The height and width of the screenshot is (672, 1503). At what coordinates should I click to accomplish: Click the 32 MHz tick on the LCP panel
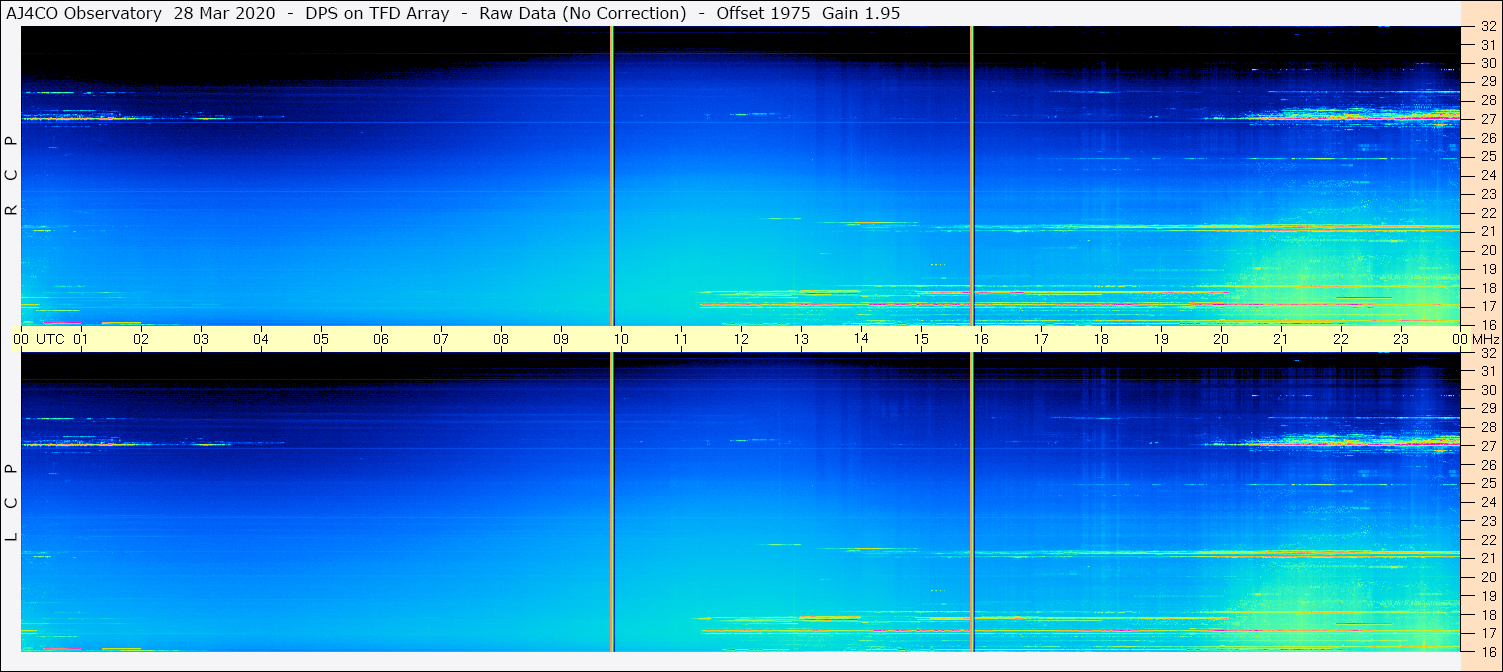(1488, 353)
